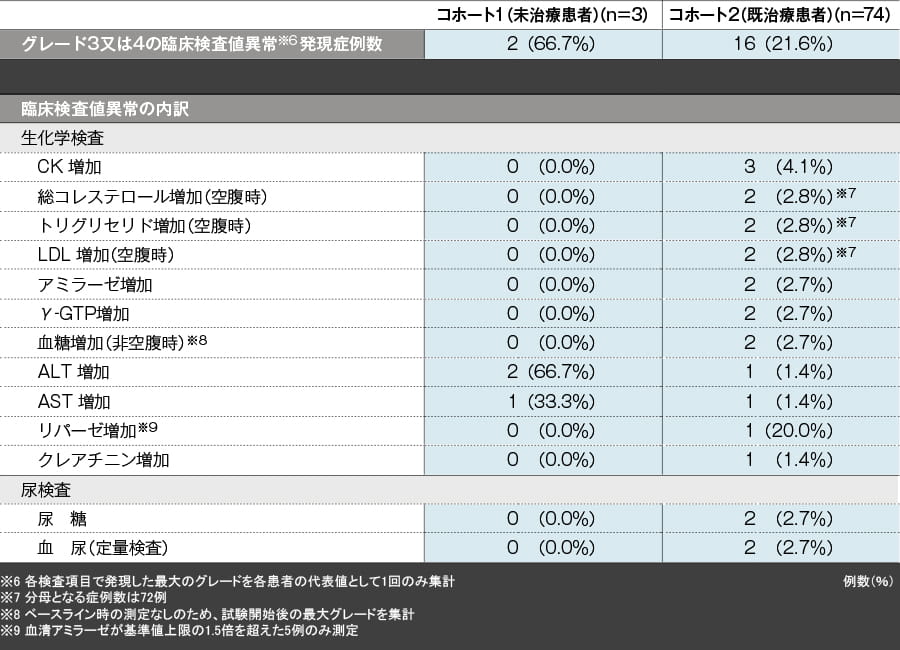Select the 尿検査 category row
900x650 pixels.
pyautogui.click(x=48, y=490)
